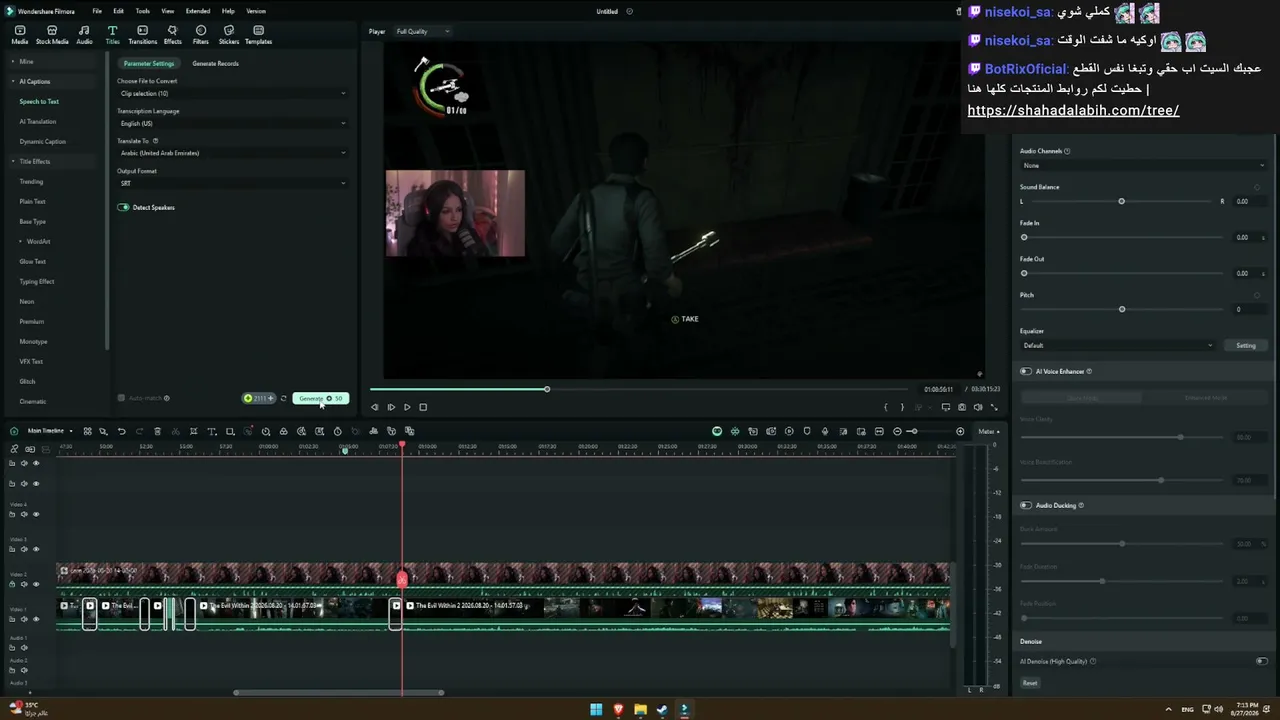This screenshot has width=1280, height=720.
Task: Select the Parameter Settings tab
Action: pos(149,63)
